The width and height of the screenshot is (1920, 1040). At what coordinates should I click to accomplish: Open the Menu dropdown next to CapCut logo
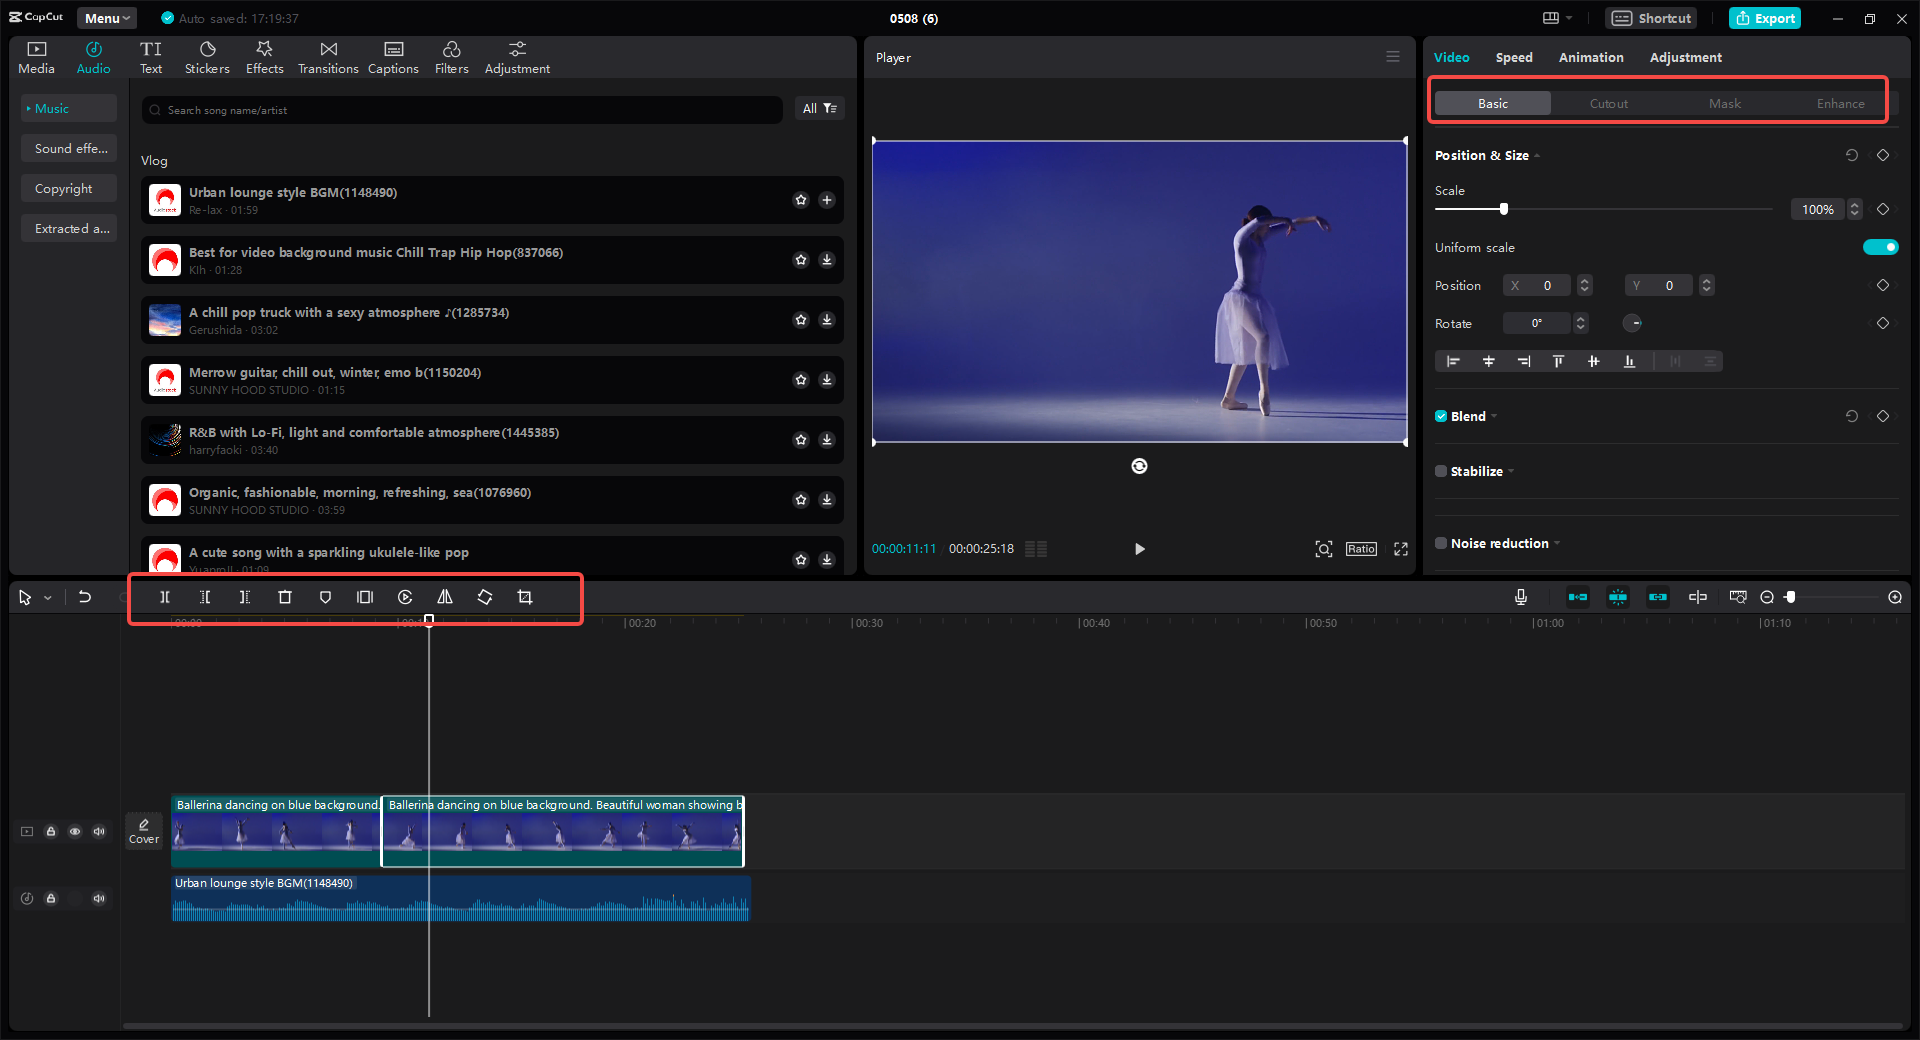[106, 17]
